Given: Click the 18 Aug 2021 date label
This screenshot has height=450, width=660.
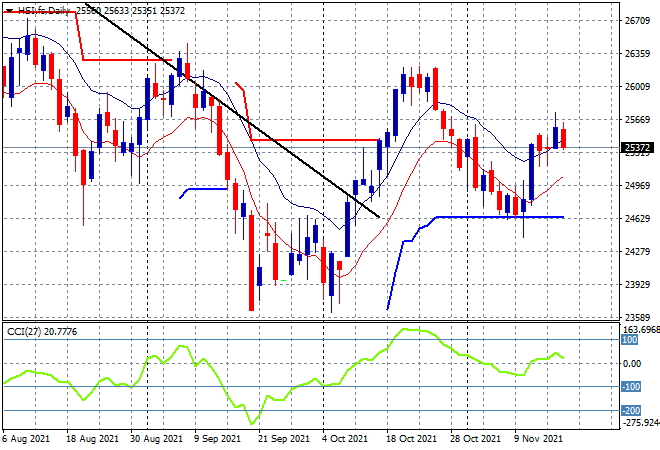Looking at the screenshot, I should click(93, 439).
